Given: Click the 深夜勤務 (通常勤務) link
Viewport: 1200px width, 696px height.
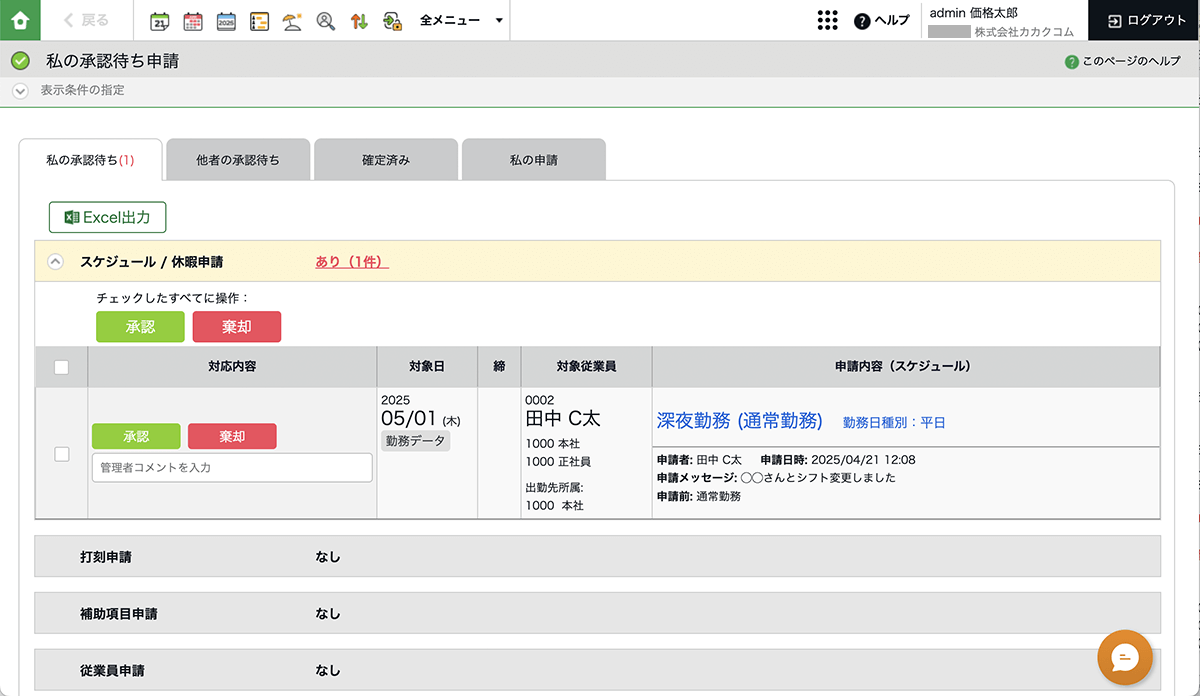Looking at the screenshot, I should pos(739,421).
